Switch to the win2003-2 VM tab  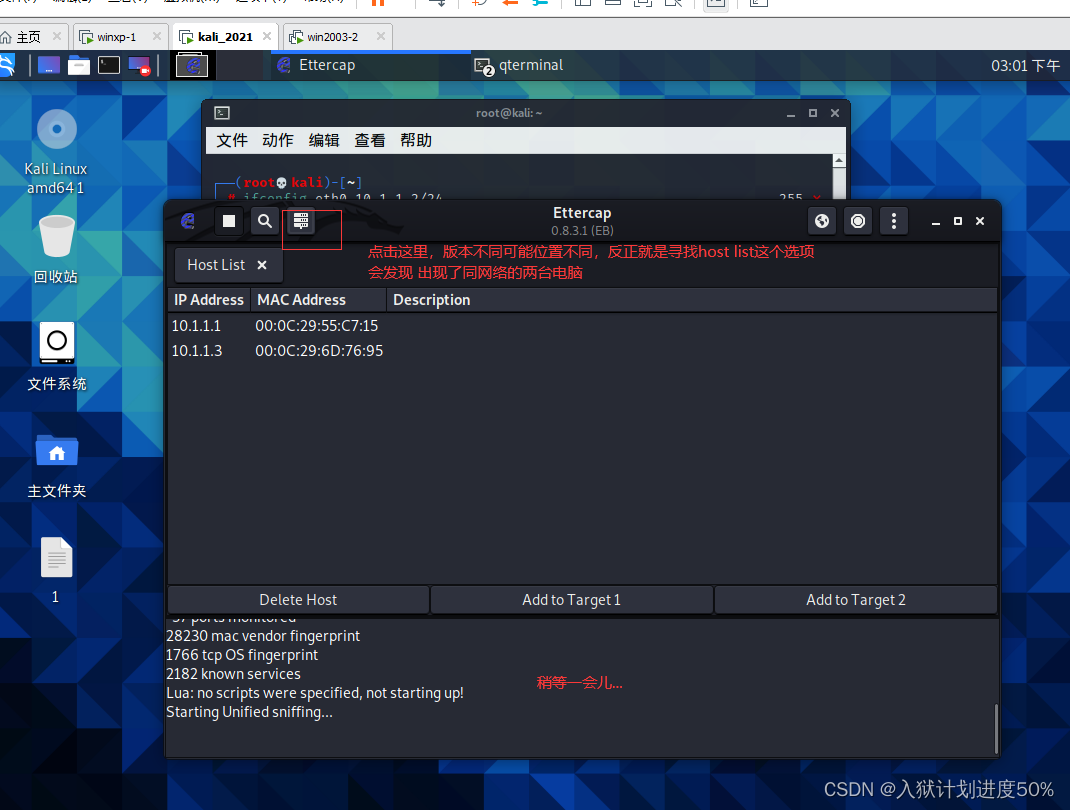click(x=332, y=37)
